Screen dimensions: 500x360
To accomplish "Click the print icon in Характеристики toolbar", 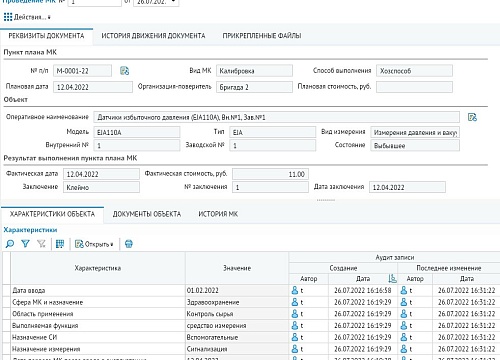I will pyautogui.click(x=129, y=244).
